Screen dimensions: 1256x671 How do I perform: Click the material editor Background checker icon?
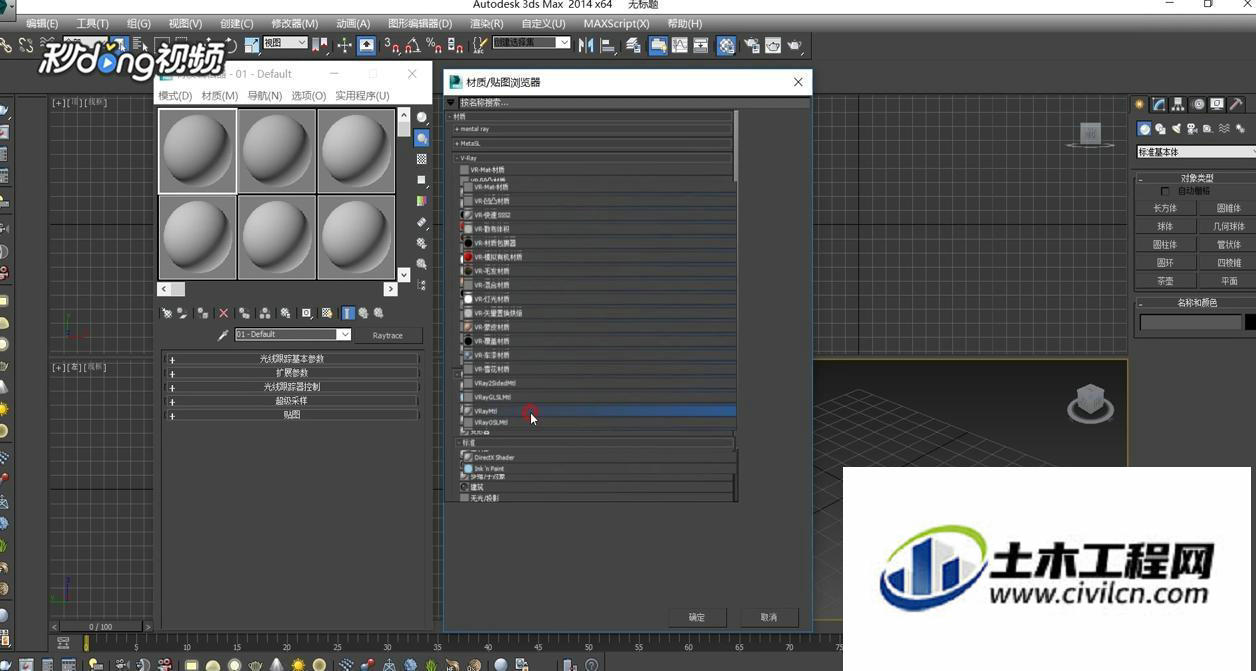(x=422, y=159)
